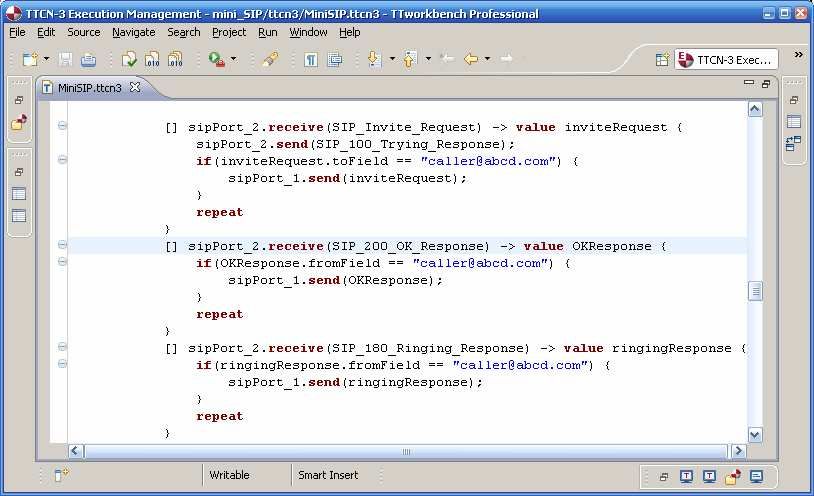Click the New file wizard icon
The image size is (814, 496).
pos(30,59)
